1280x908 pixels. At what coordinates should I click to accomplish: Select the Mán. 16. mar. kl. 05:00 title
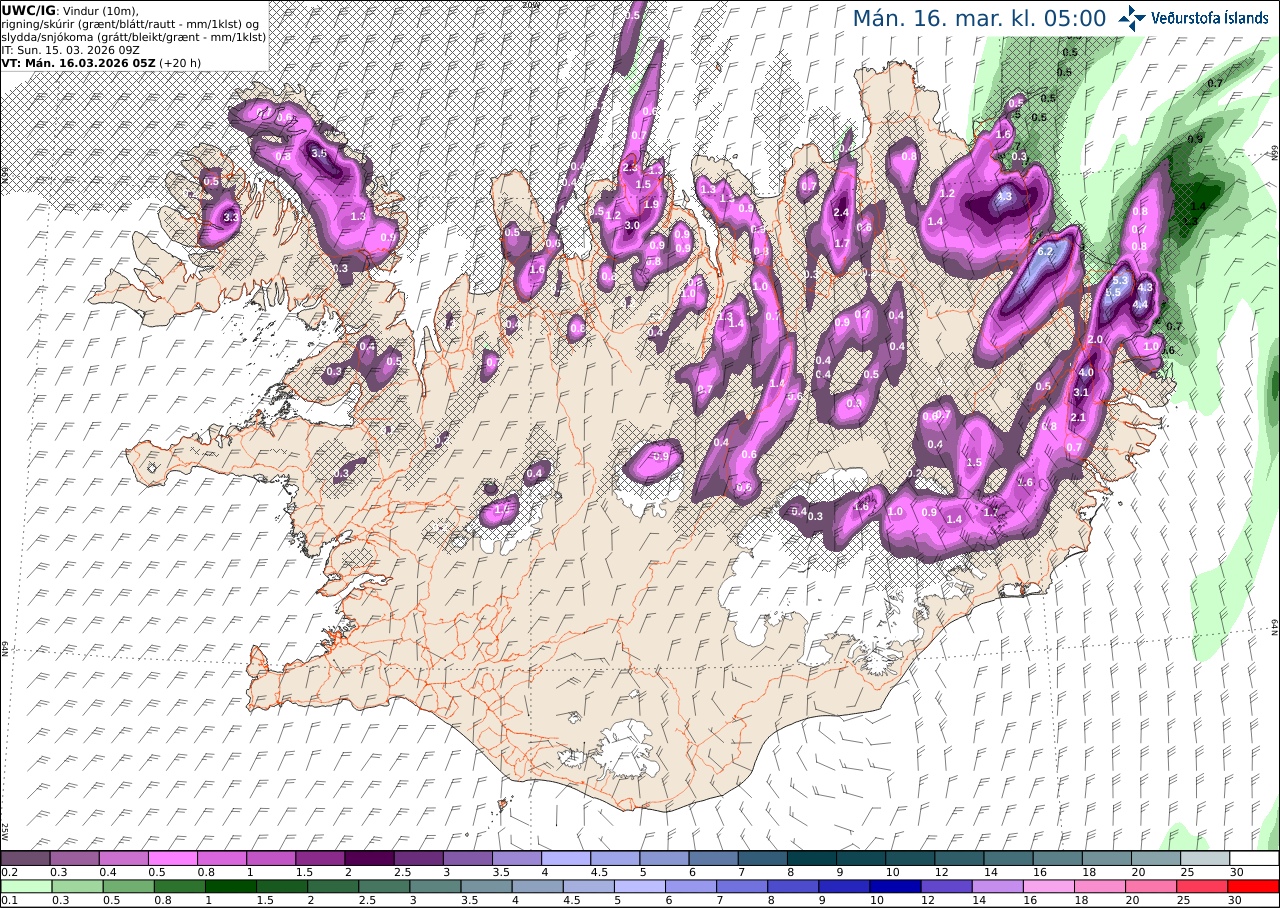(979, 18)
